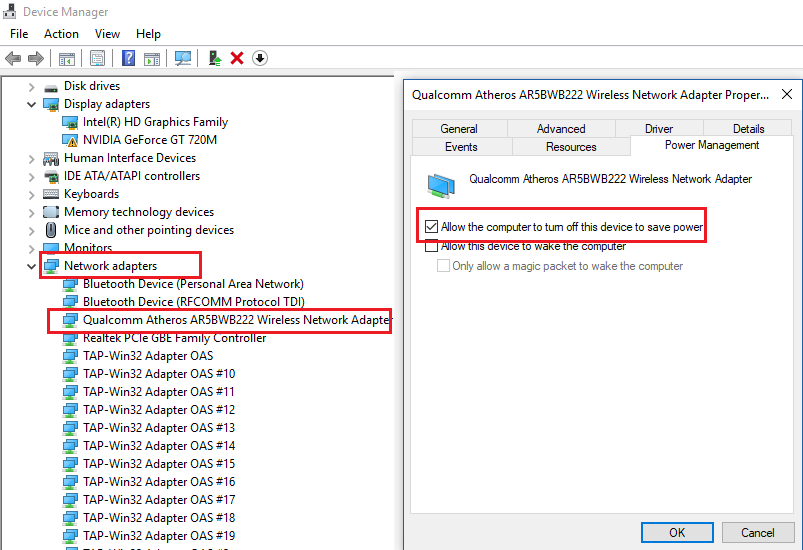Screen dimensions: 803x550
Task: Expand the Keyboards node
Action: tap(31, 195)
